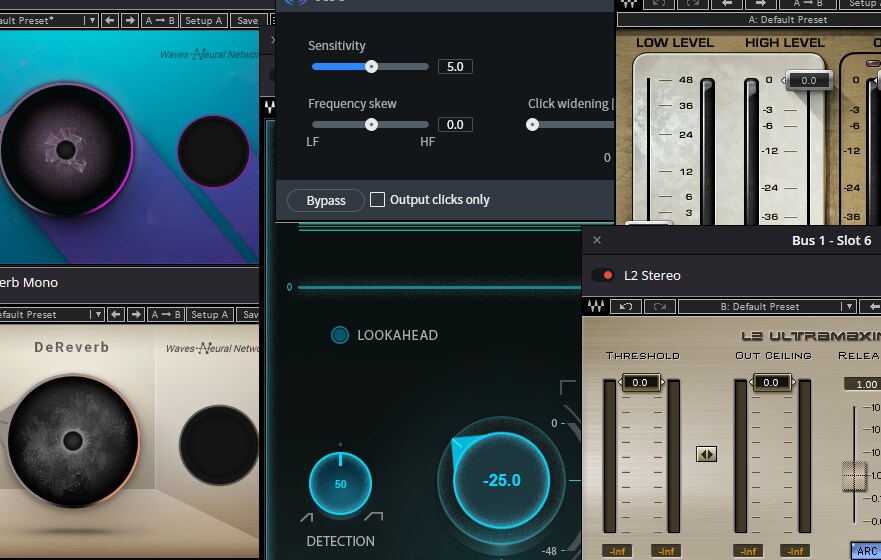
Task: Click large gray DeReverb main knob
Action: pyautogui.click(x=73, y=441)
